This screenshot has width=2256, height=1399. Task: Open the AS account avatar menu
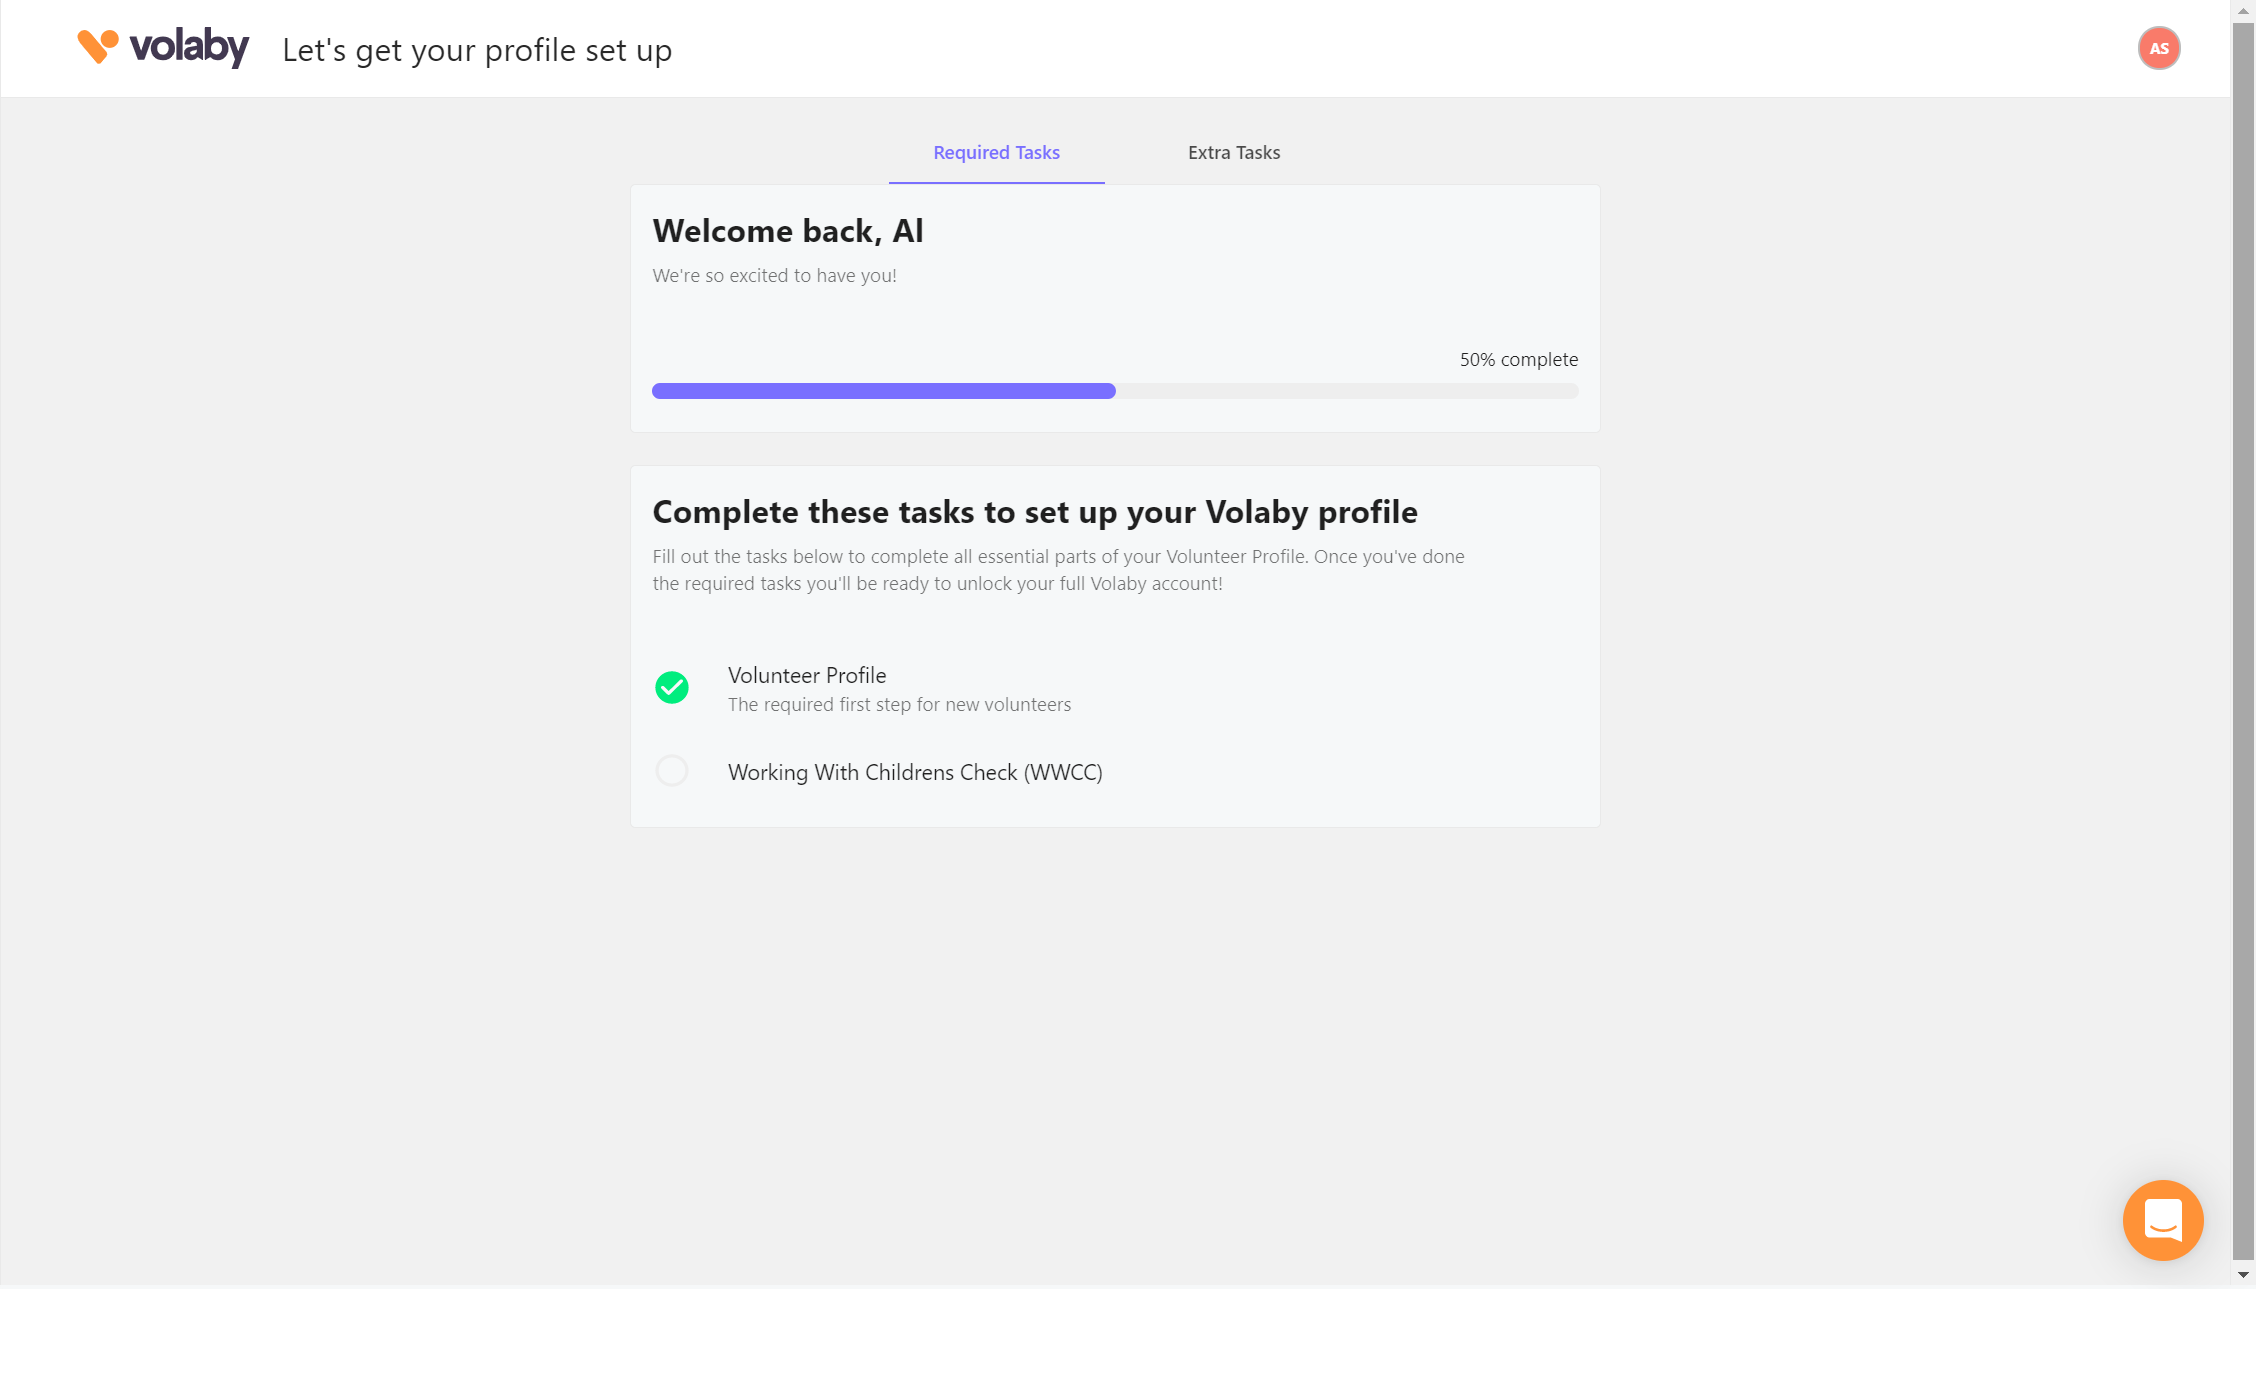(x=2159, y=47)
